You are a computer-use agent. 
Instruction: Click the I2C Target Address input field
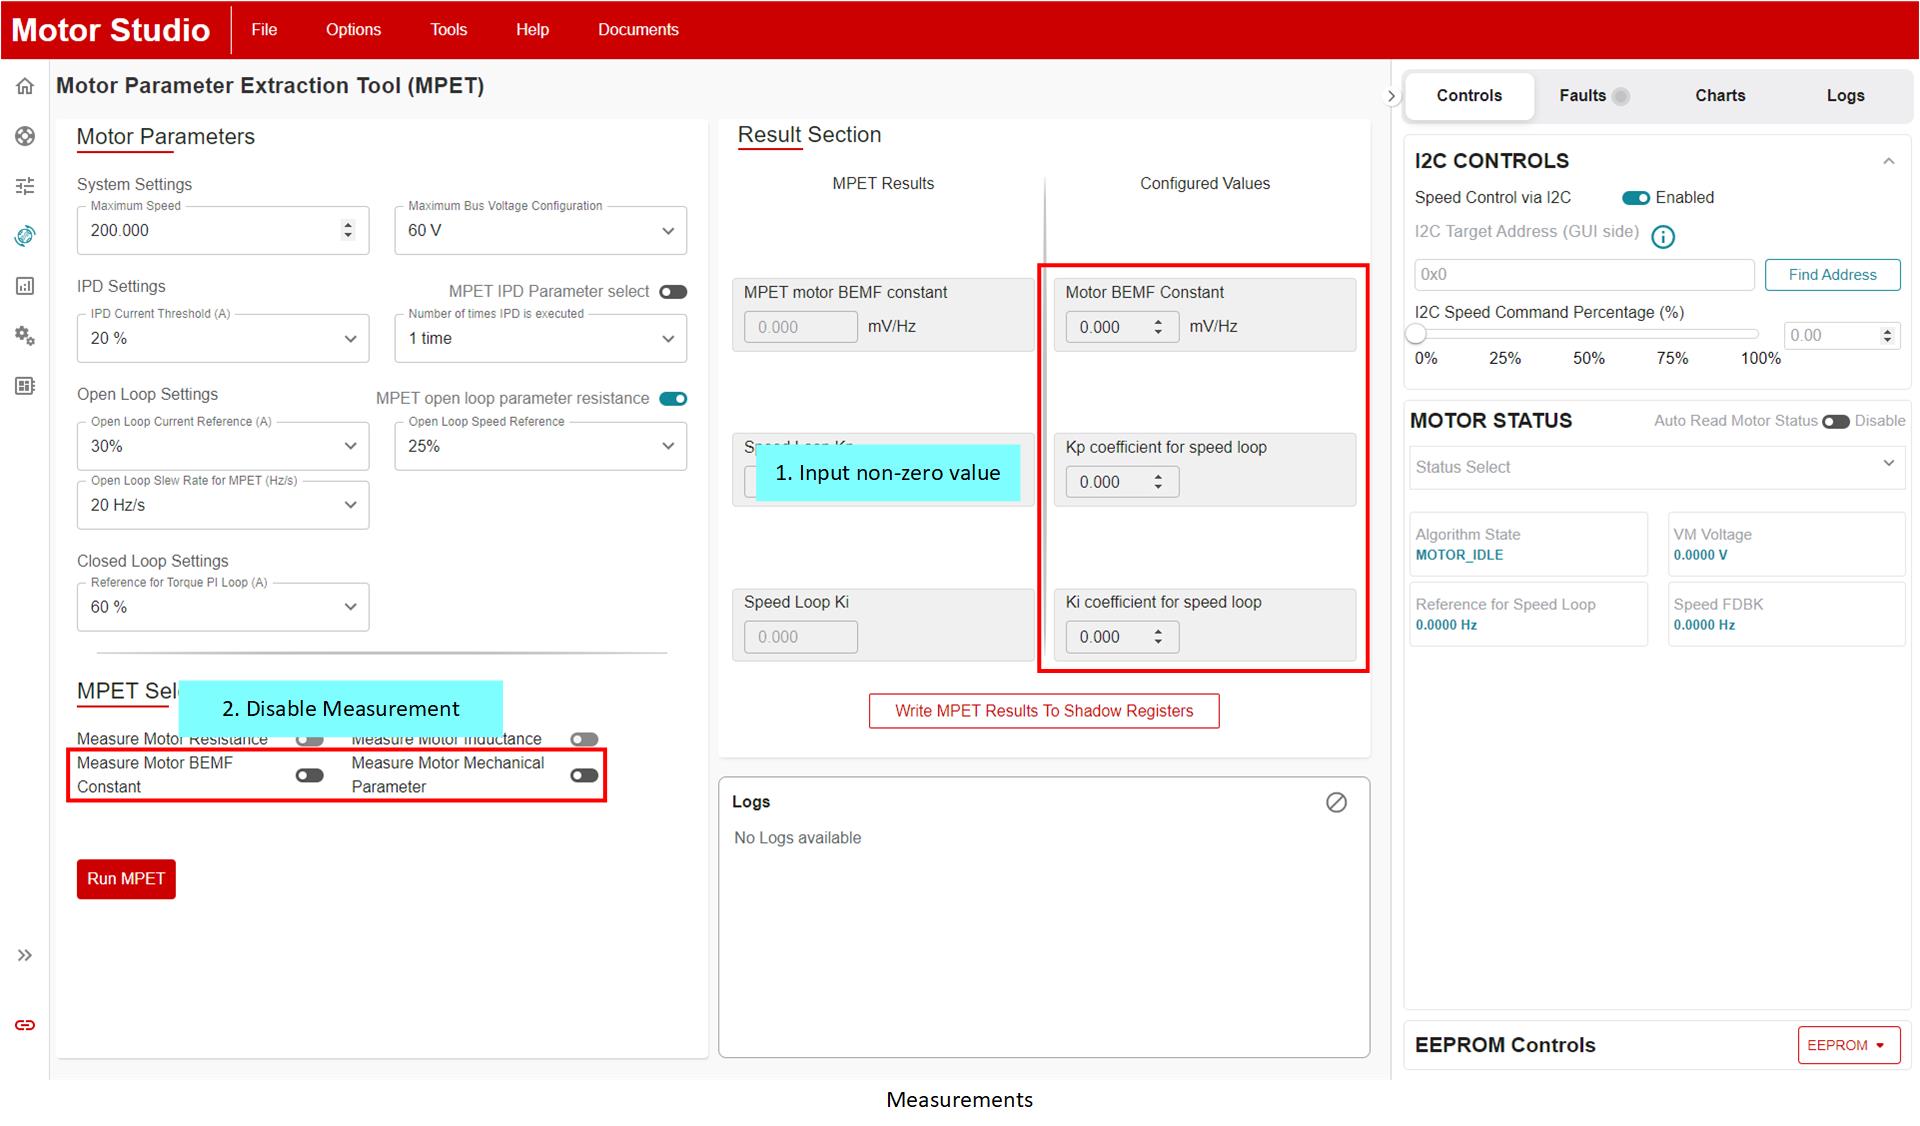[1583, 275]
